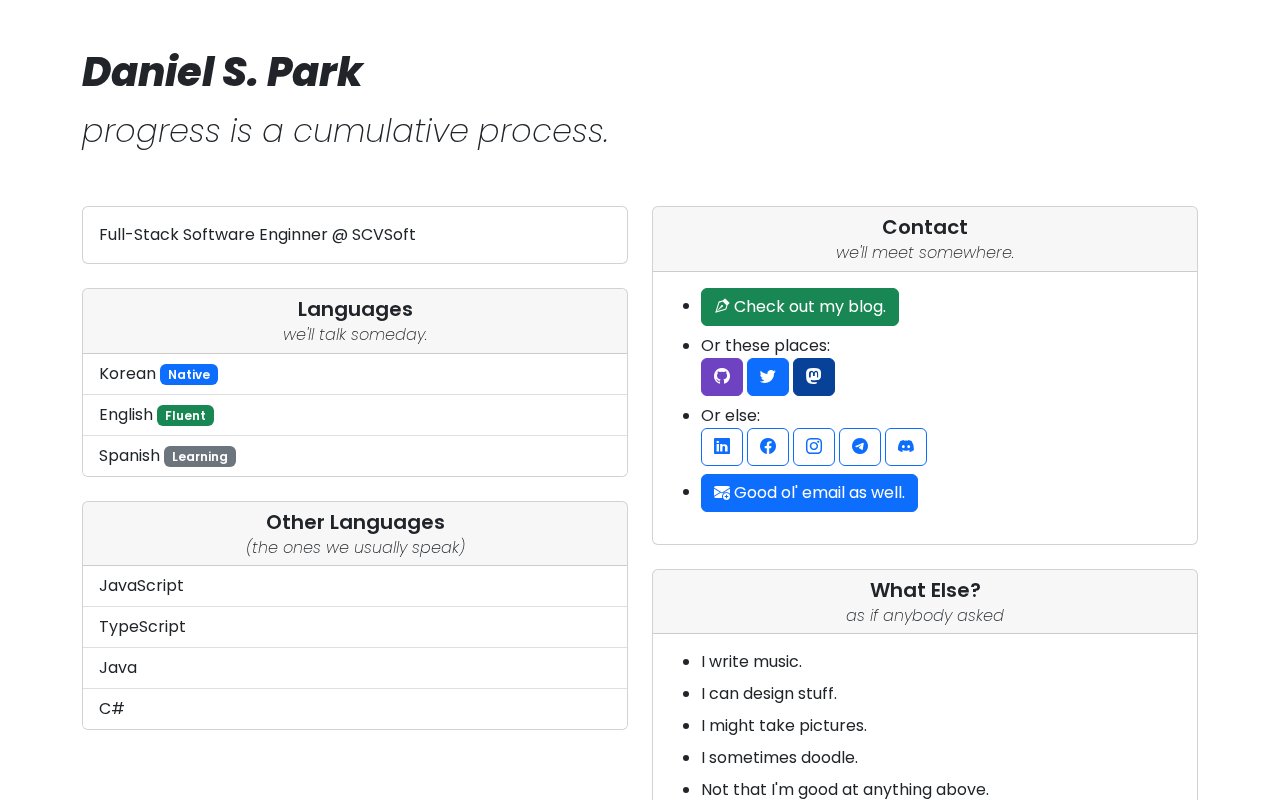Click the "Check out my blog." button
The image size is (1280, 800).
pos(800,307)
